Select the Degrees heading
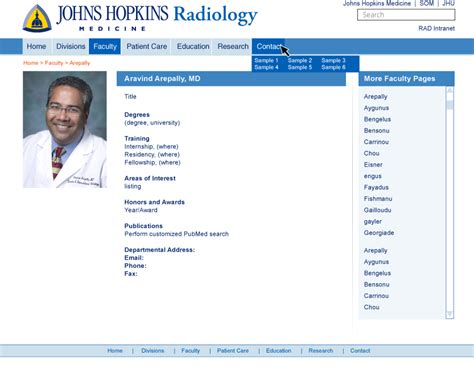The image size is (474, 381). 137,115
